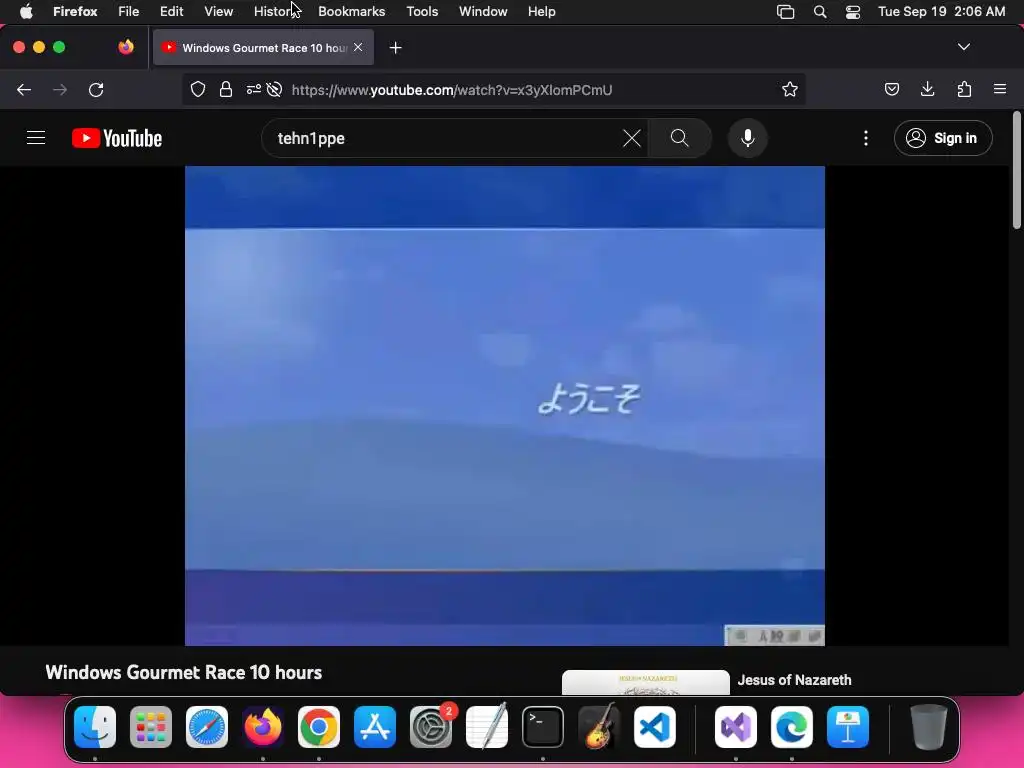The height and width of the screenshot is (768, 1024).
Task: Open Safari from the Dock
Action: (x=207, y=727)
